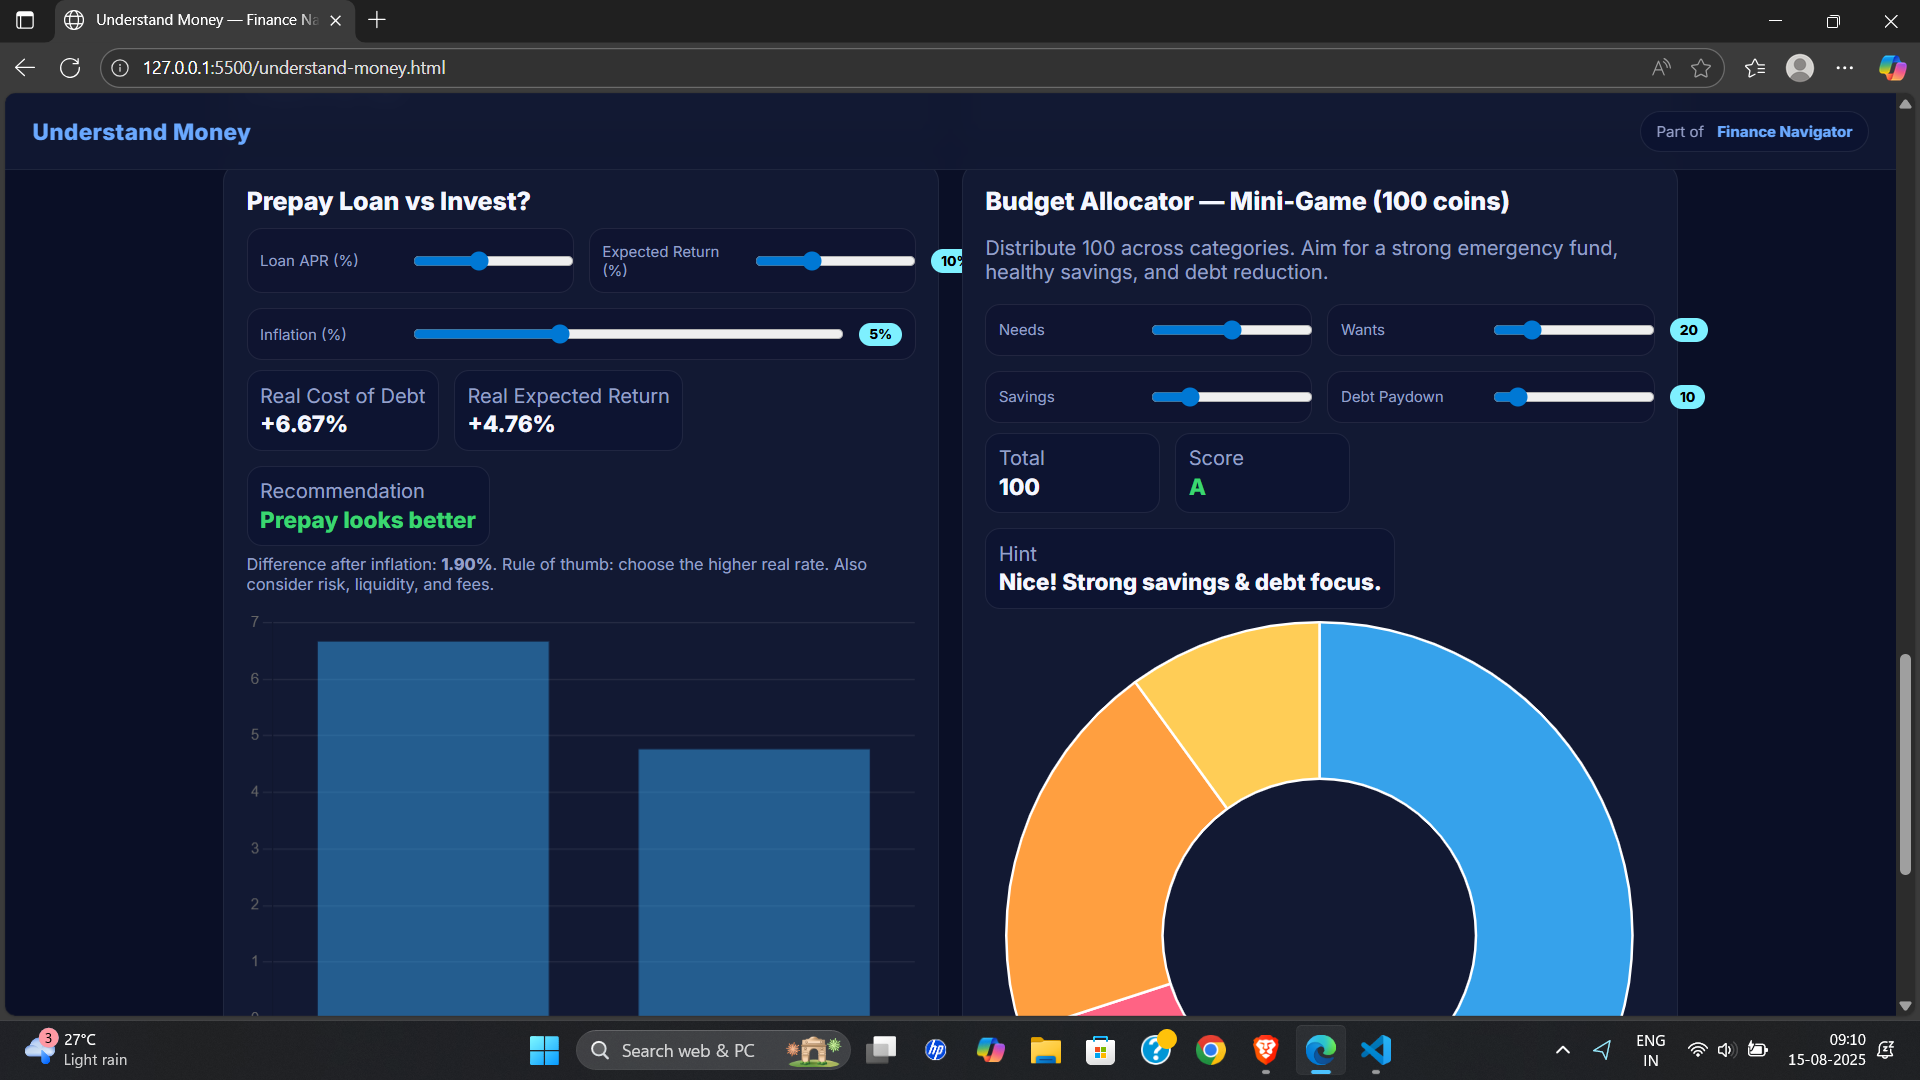Click the Understand Money header title
The height and width of the screenshot is (1080, 1920).
(x=141, y=132)
